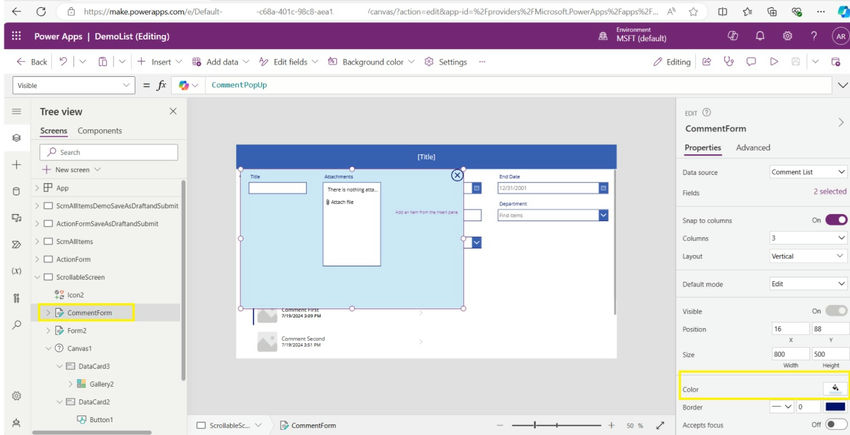
Task: Open Advanced tools icon in left rail
Action: (16, 298)
